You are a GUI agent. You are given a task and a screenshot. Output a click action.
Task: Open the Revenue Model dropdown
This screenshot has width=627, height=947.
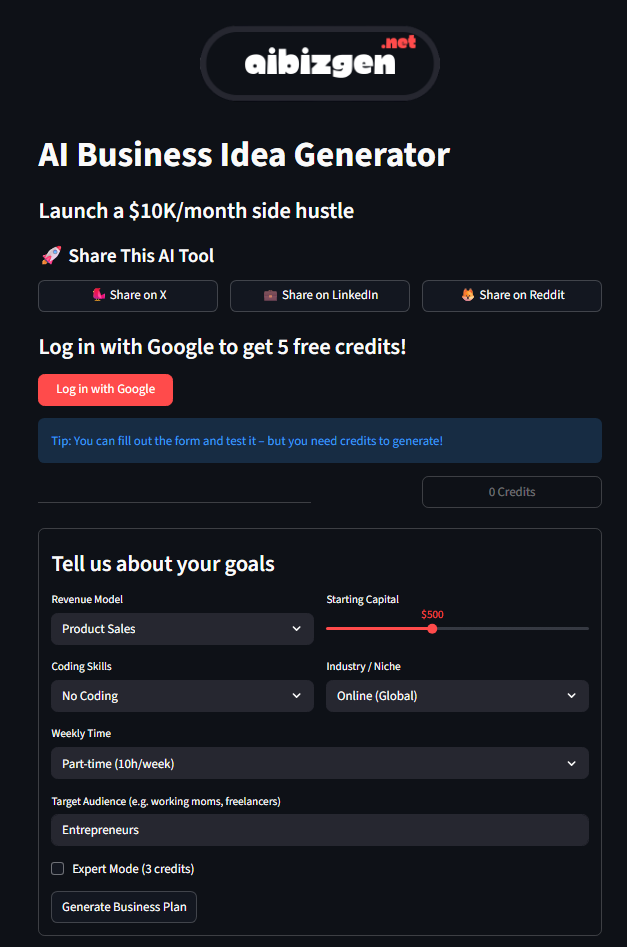182,628
